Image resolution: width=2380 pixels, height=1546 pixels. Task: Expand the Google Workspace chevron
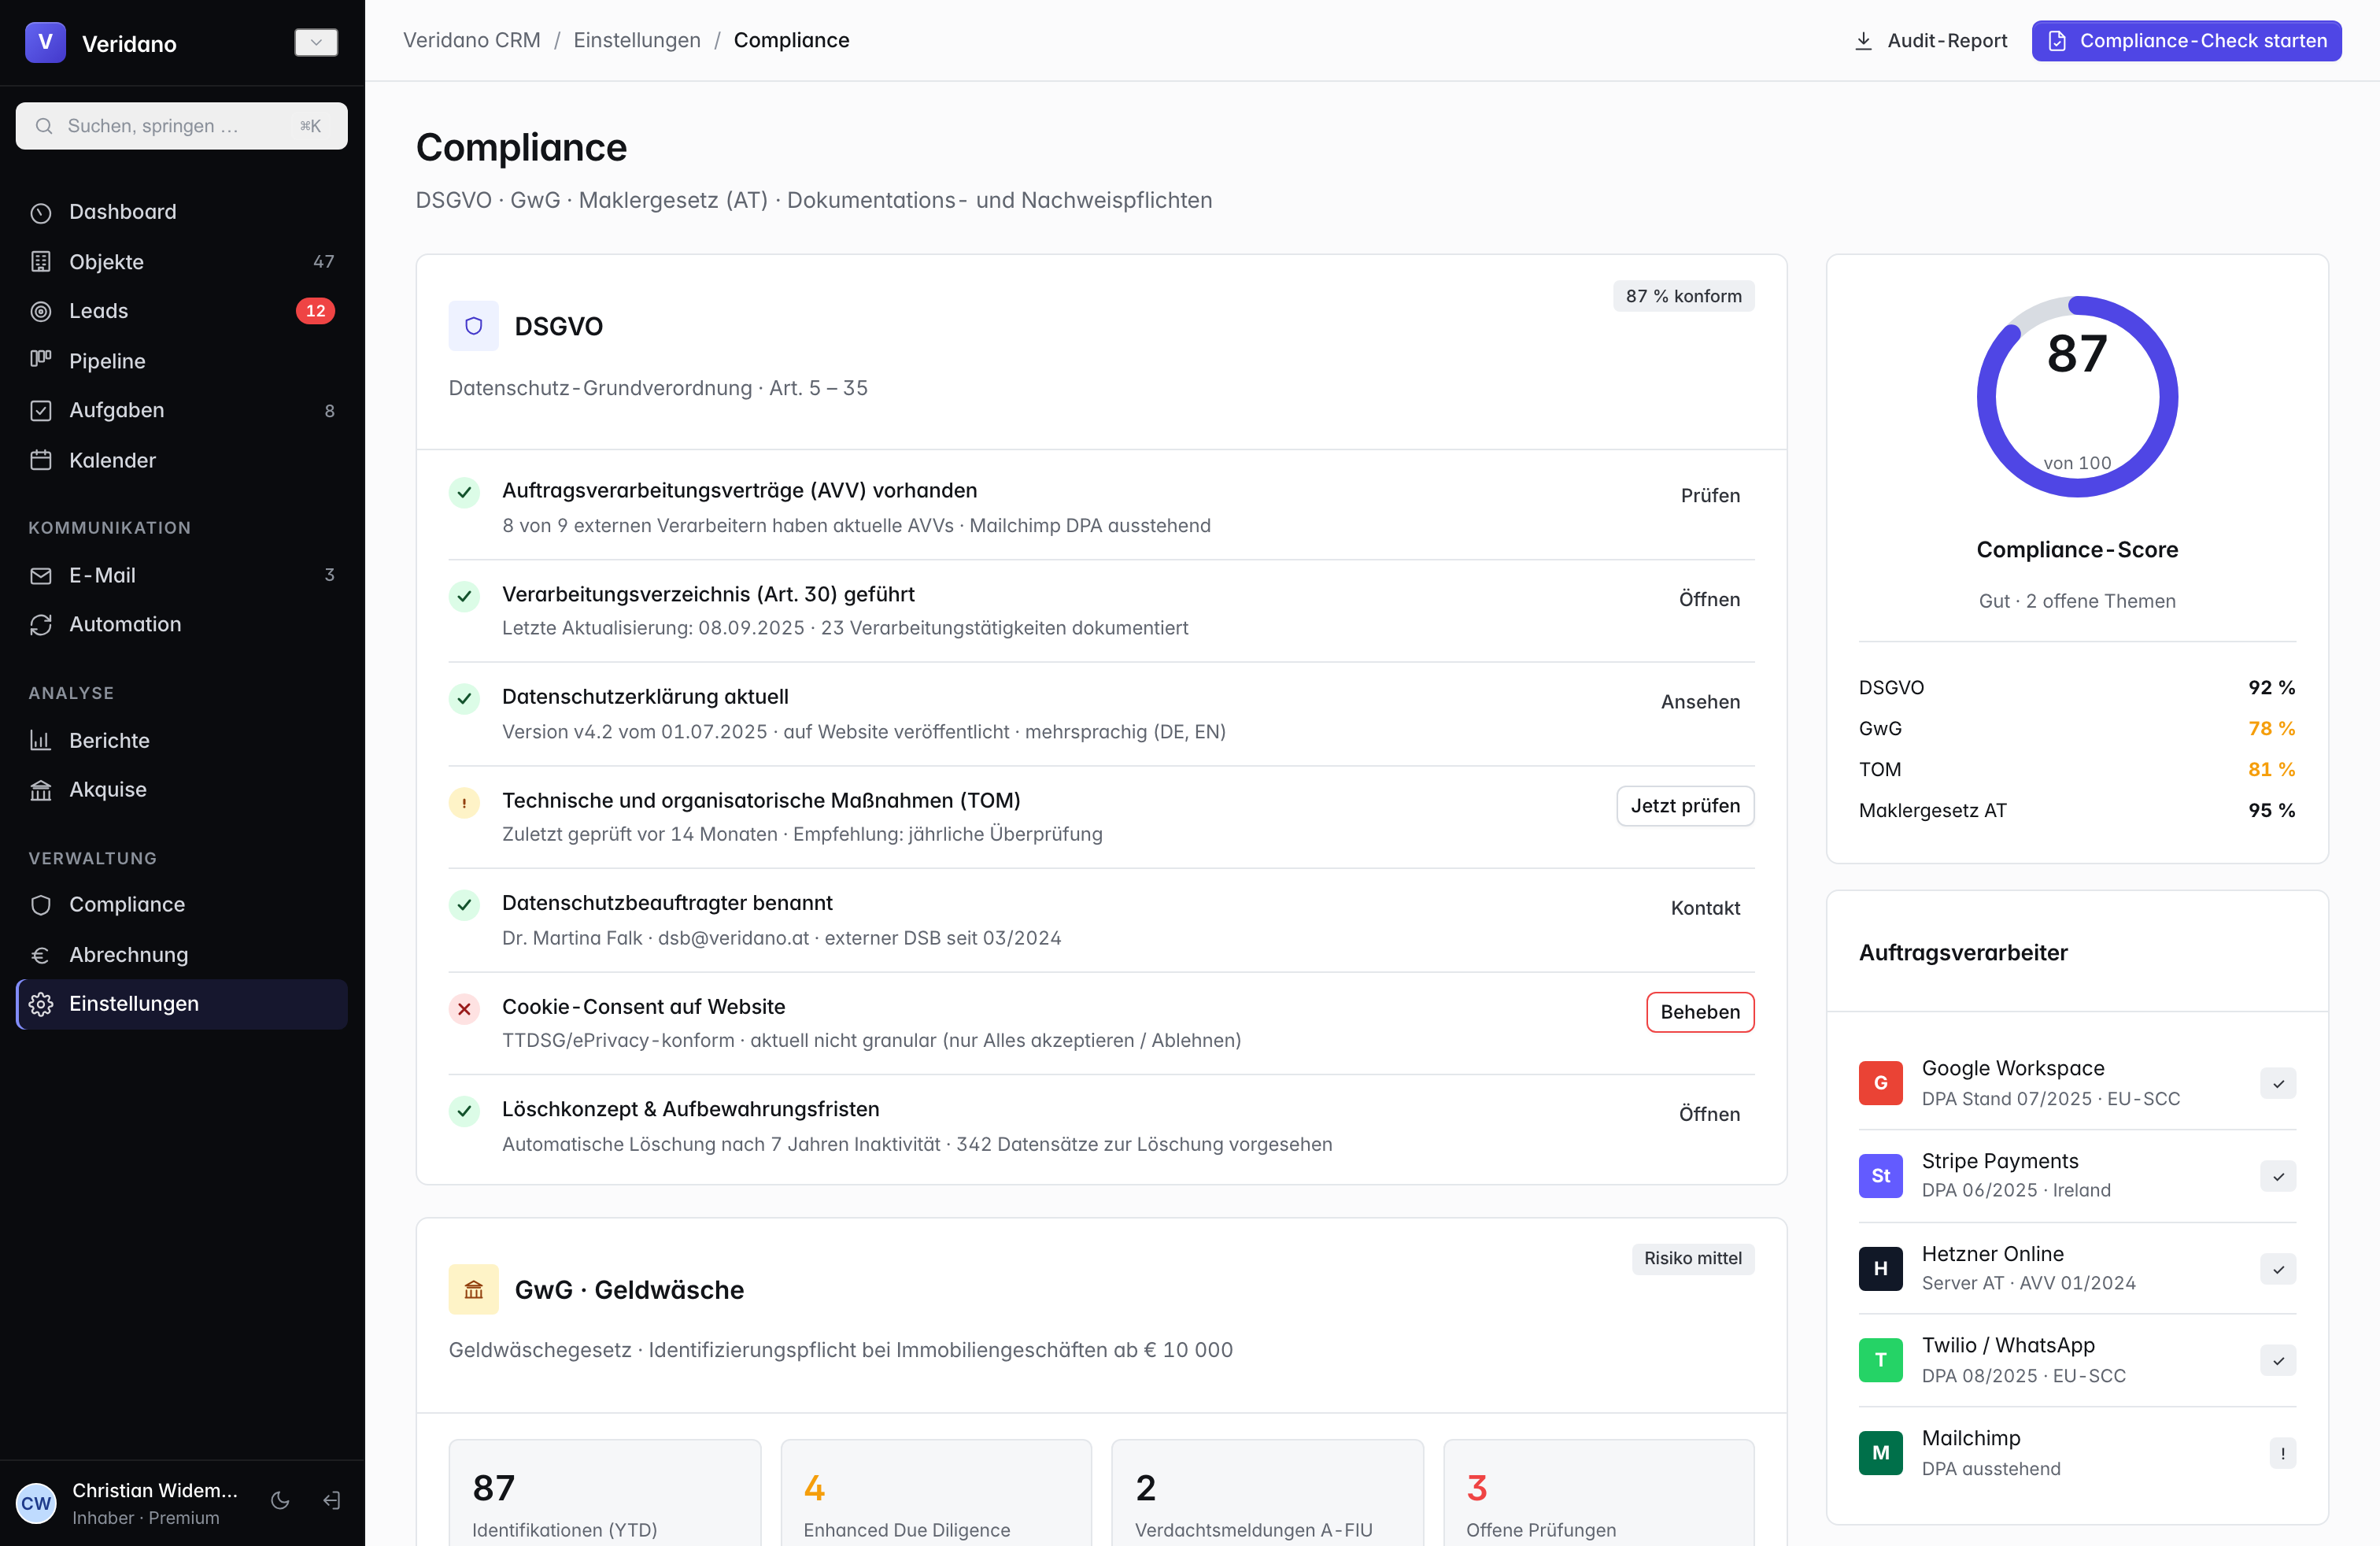point(2278,1084)
